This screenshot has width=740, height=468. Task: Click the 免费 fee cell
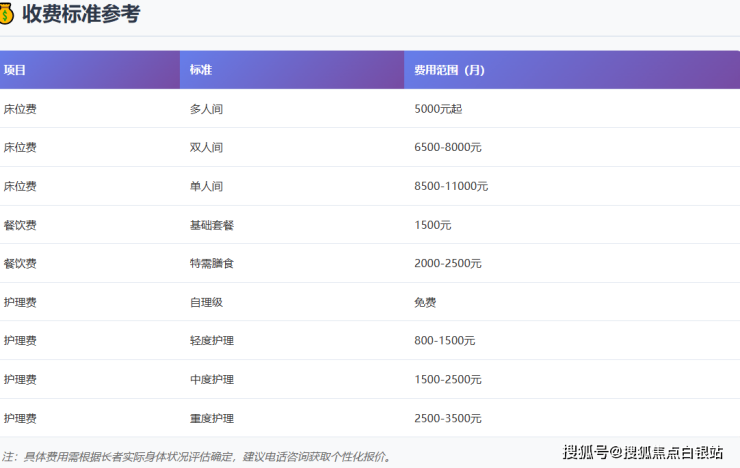click(x=425, y=302)
